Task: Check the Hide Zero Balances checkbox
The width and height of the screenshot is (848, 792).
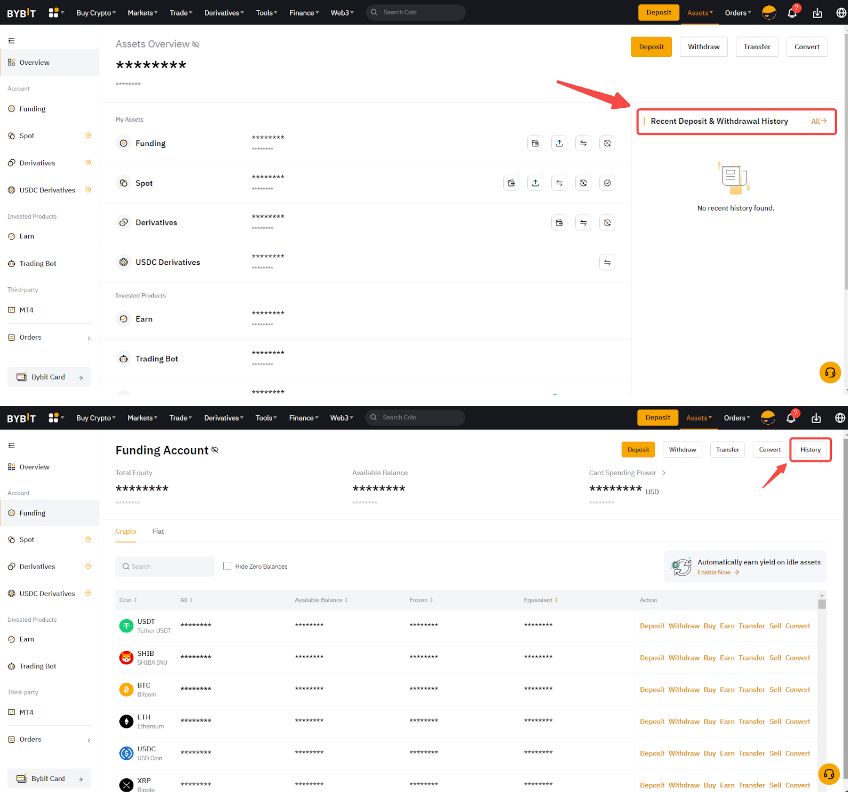Action: click(228, 566)
